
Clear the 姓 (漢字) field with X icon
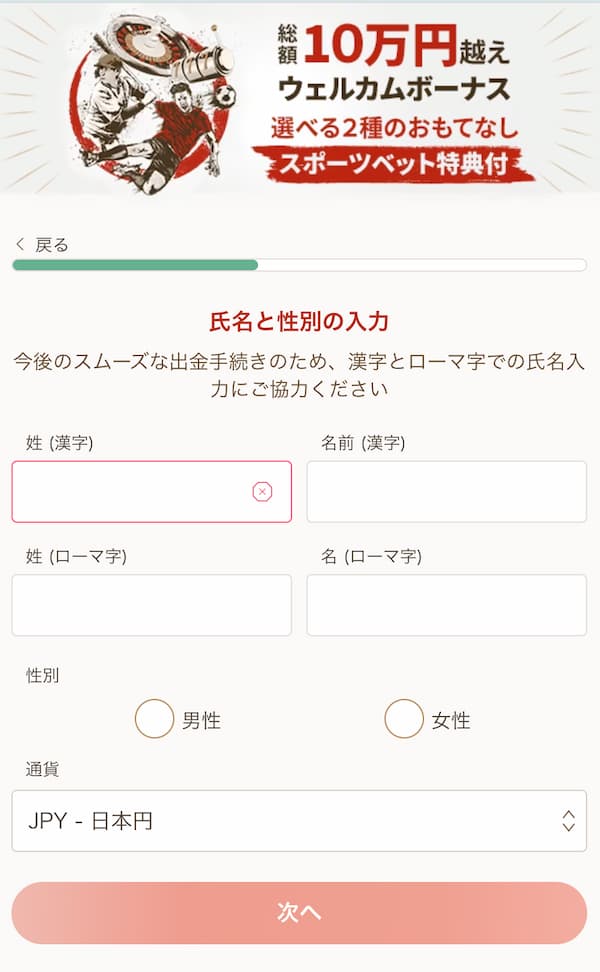pos(262,491)
